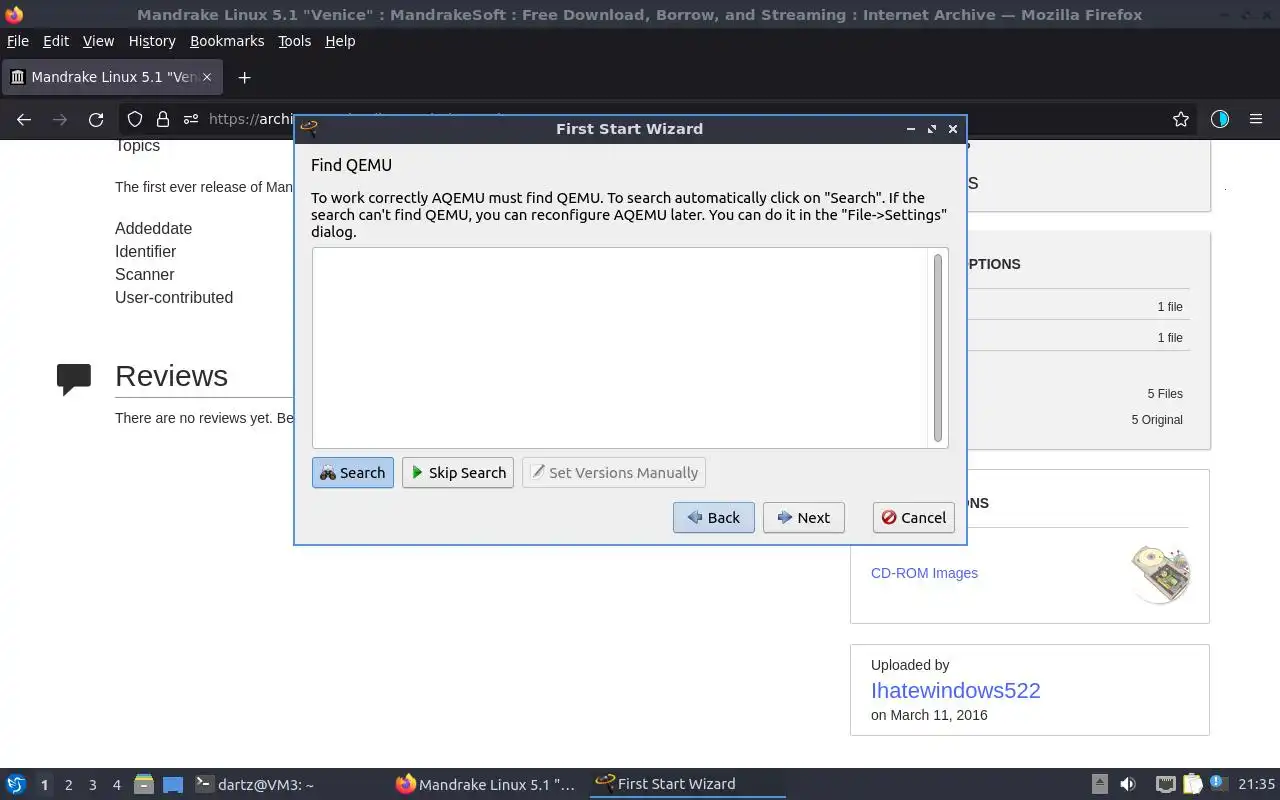Click the notification tray icon beside the clock
Screen dimensions: 1280x800
point(1219,785)
